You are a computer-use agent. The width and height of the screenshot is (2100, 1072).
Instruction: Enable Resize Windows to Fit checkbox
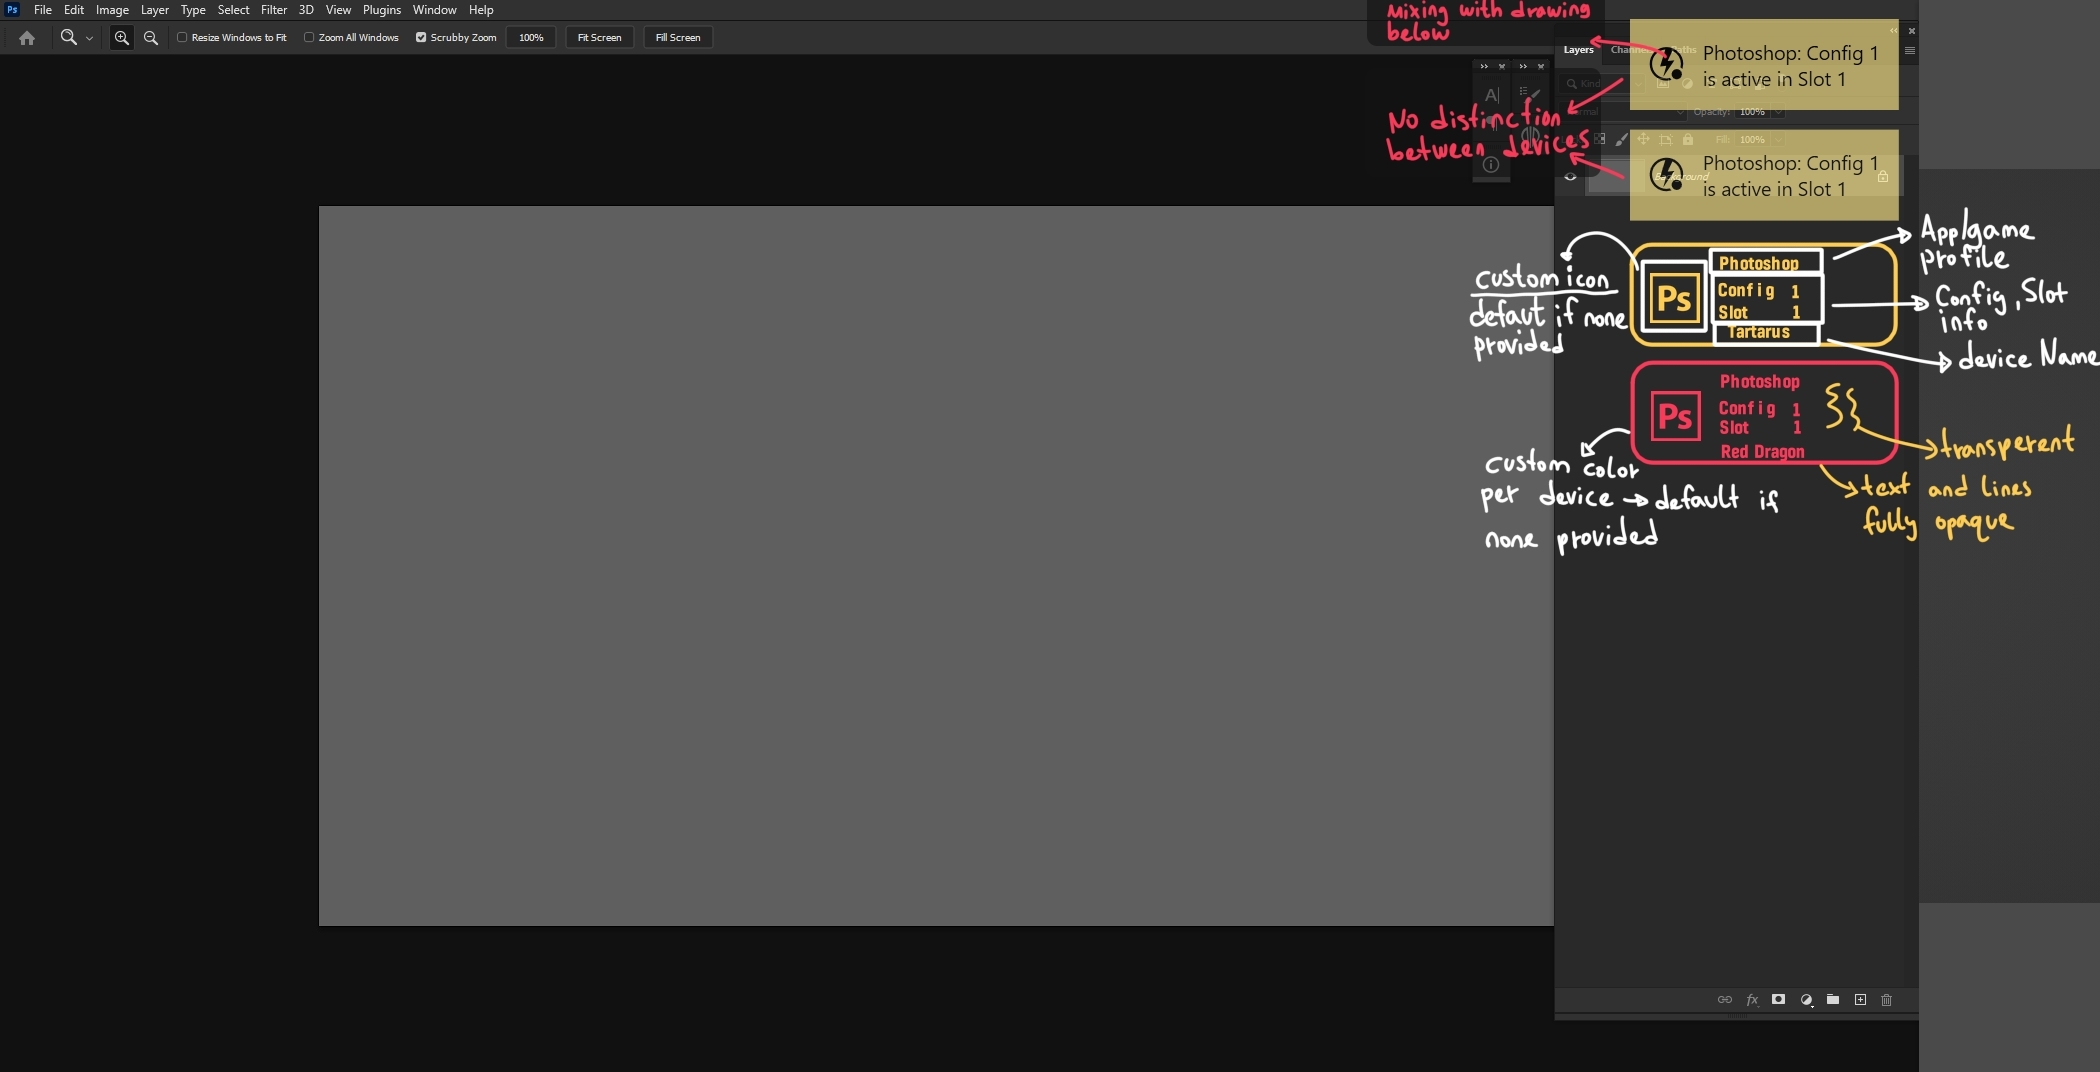coord(182,38)
